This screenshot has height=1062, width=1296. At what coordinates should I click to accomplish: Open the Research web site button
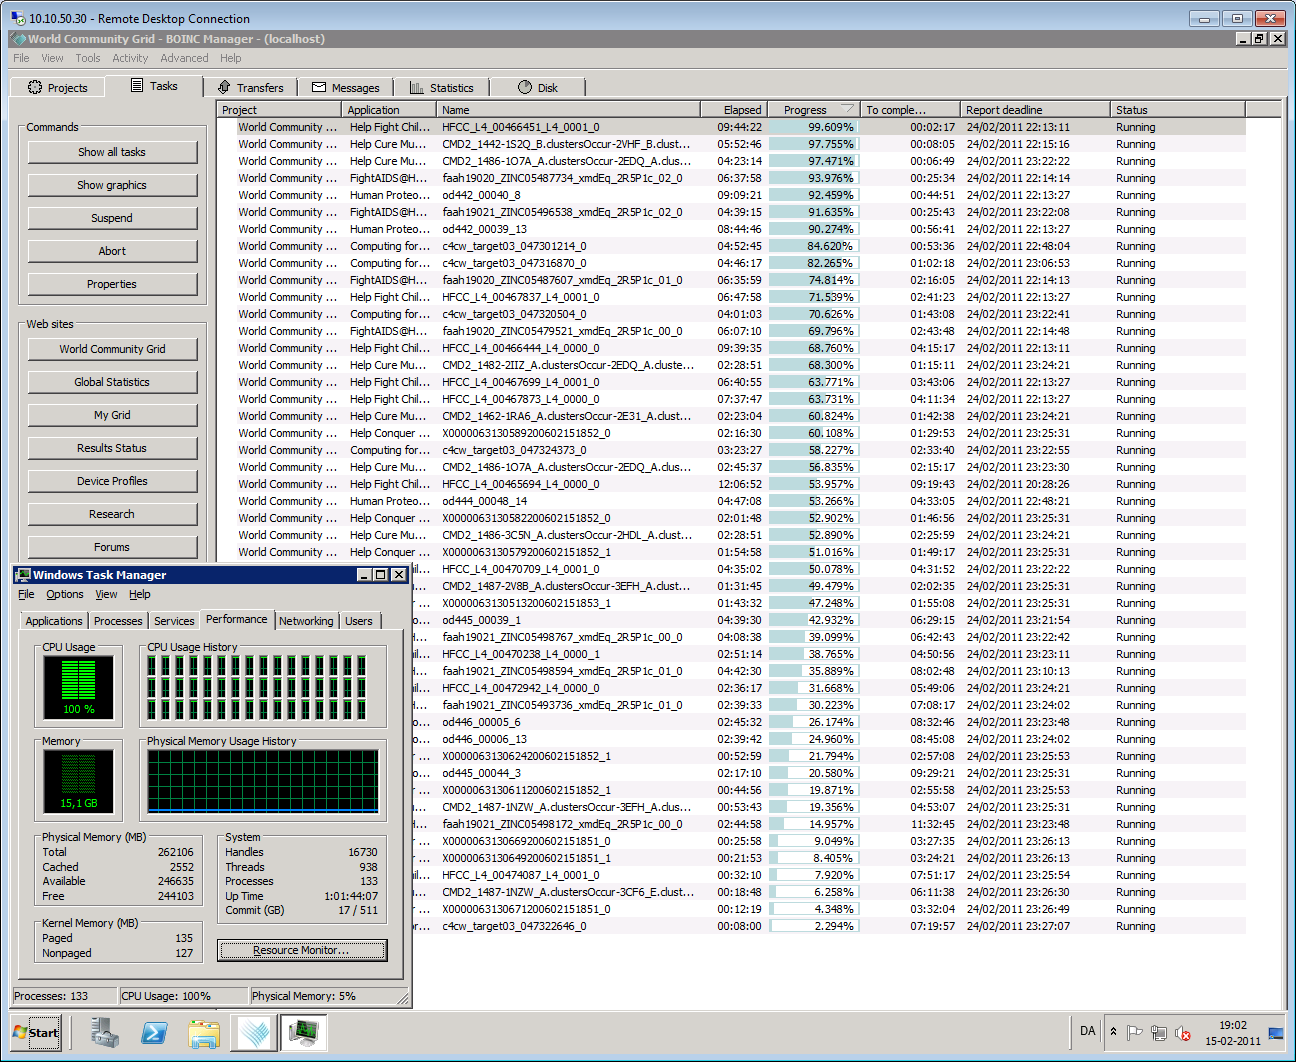click(112, 514)
